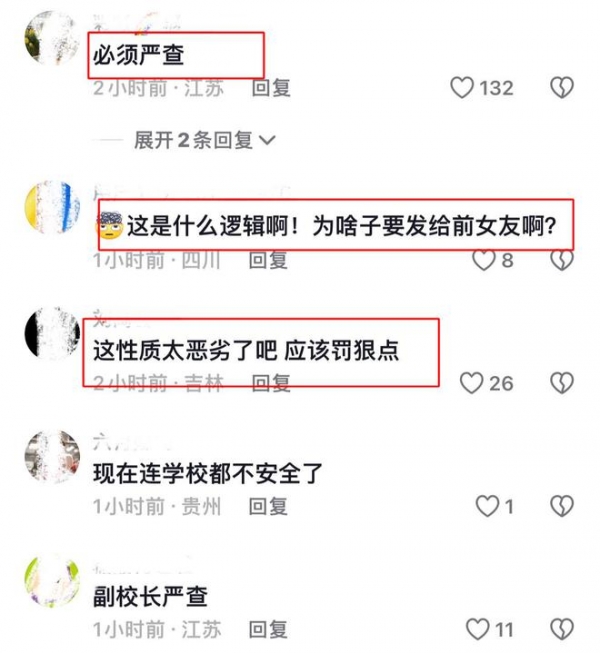Reply to the 四川 user's comment

tap(268, 260)
